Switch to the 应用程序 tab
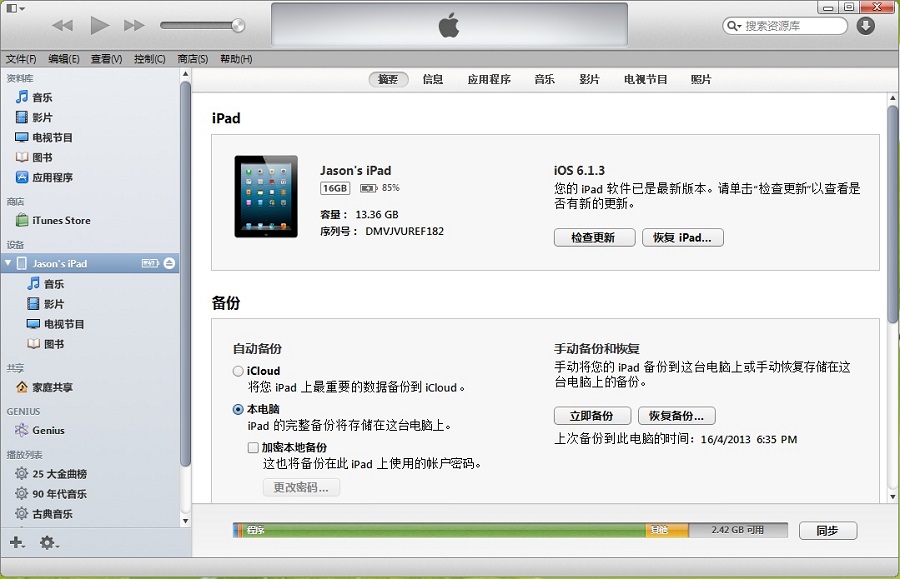Image resolution: width=900 pixels, height=579 pixels. [x=488, y=79]
